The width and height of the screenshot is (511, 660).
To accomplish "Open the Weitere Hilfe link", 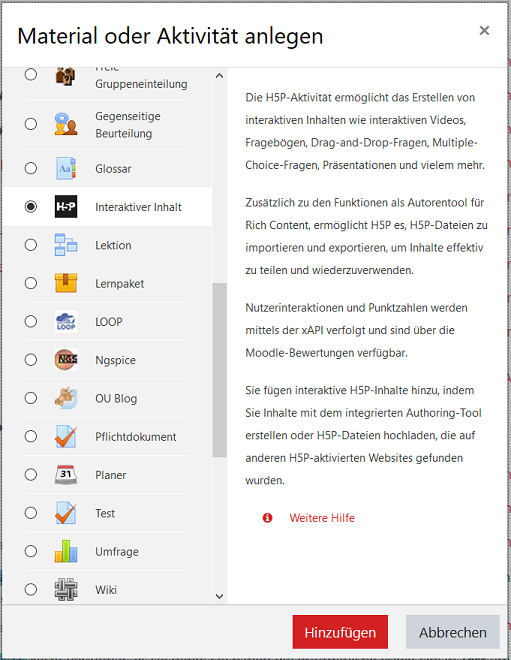I will pos(322,518).
